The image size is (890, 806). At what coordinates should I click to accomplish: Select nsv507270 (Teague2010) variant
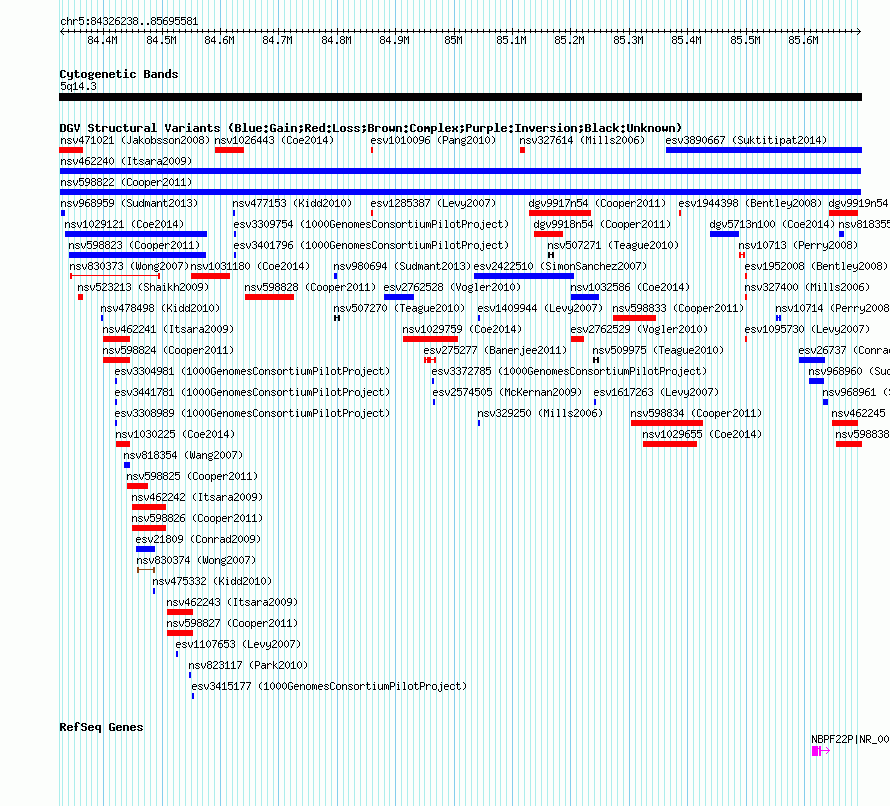[399, 308]
